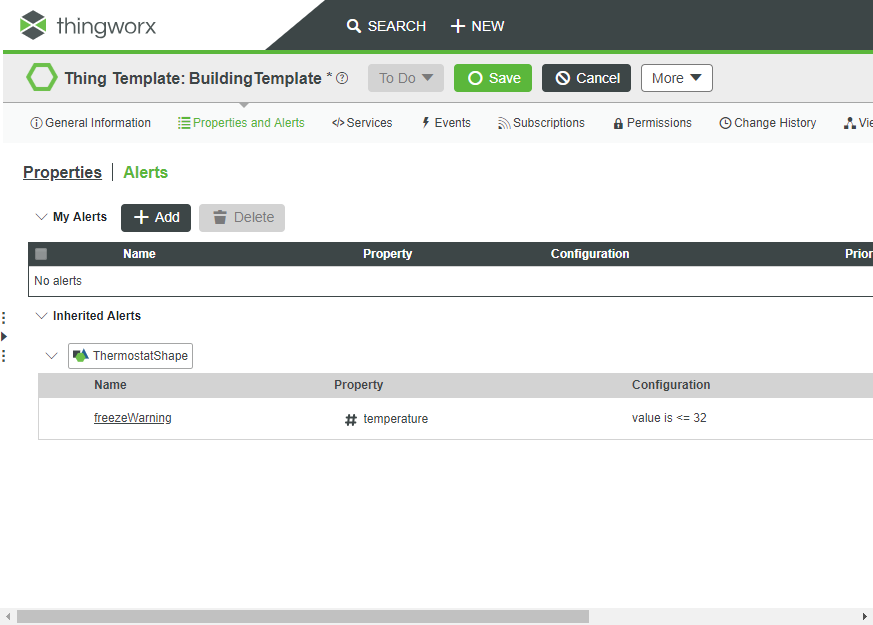Viewport: 873px width, 625px height.
Task: Click the scroll left arrow
Action: click(8, 616)
